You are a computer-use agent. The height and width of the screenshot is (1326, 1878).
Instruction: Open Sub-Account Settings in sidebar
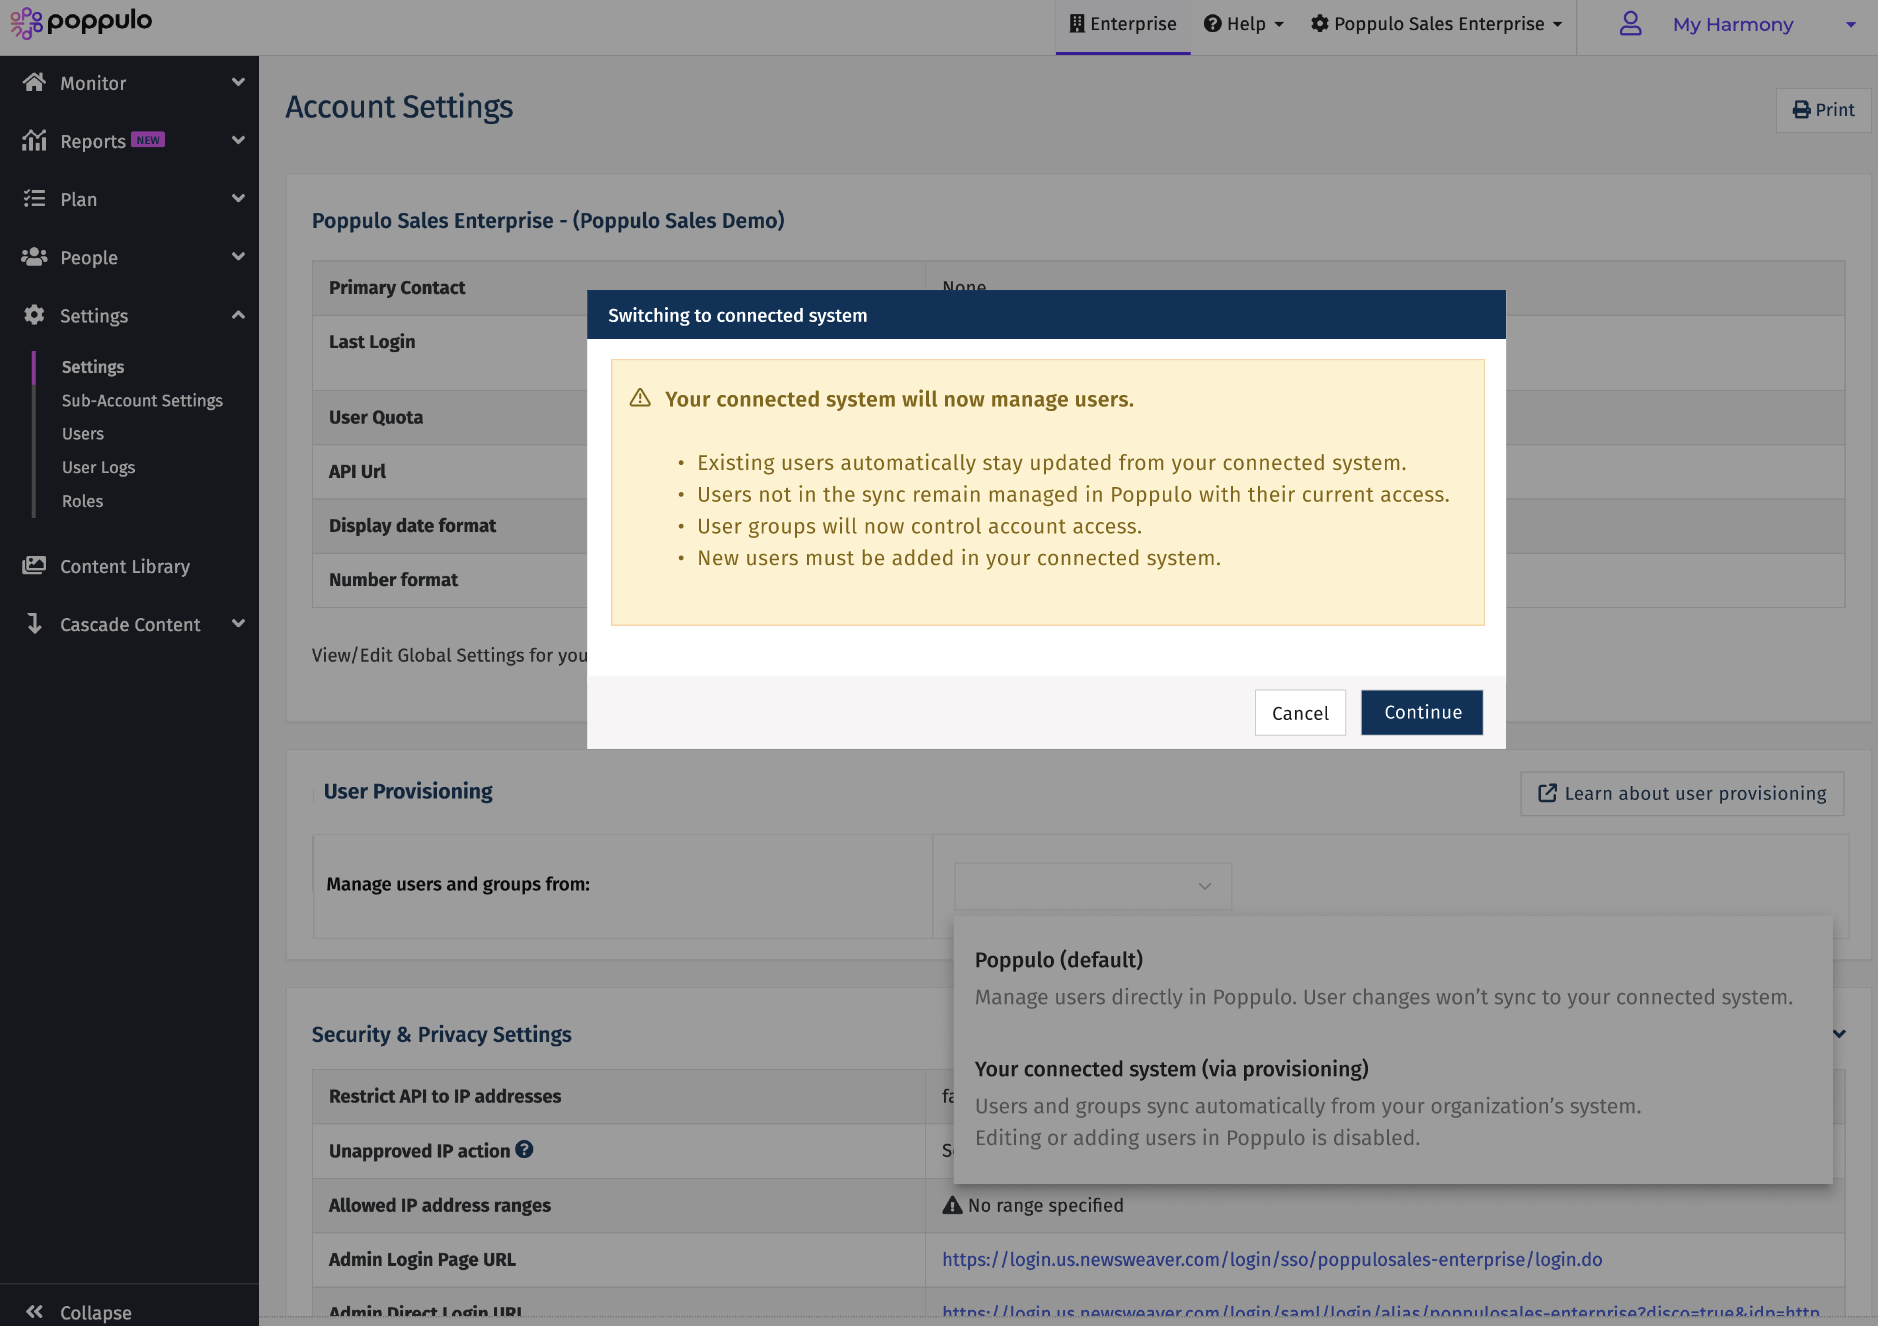[x=142, y=400]
